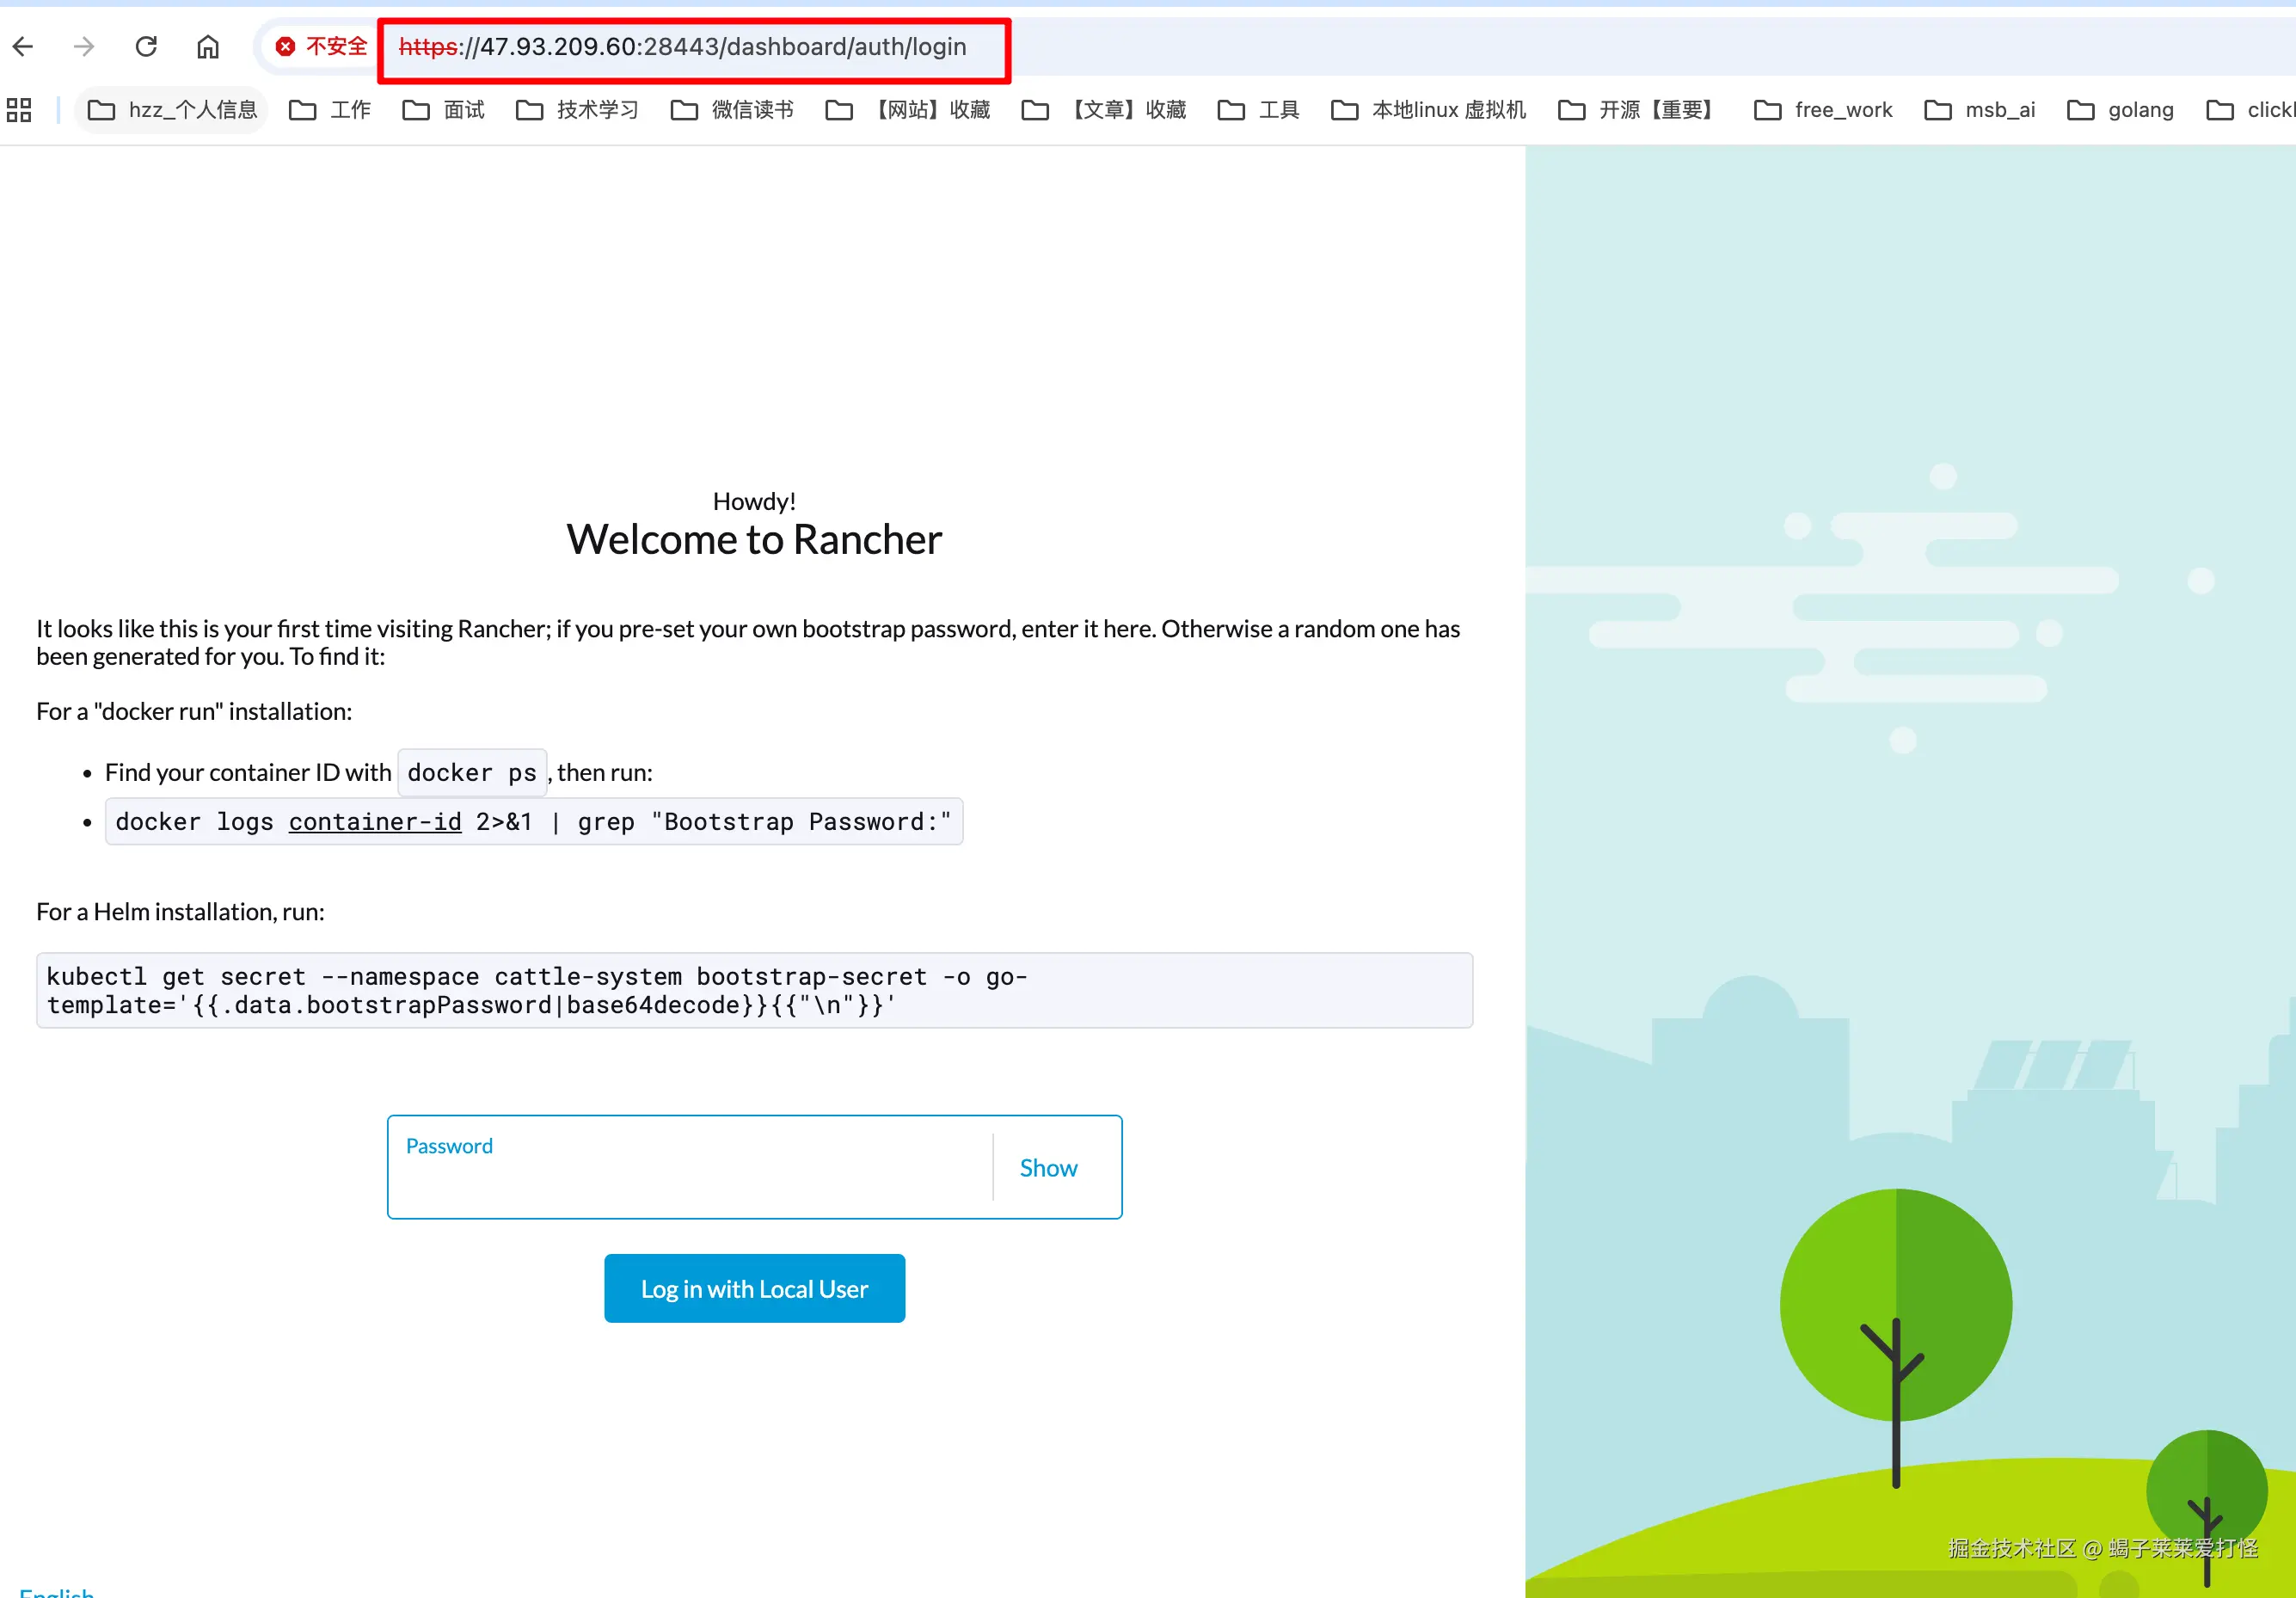The width and height of the screenshot is (2296, 1598).
Task: Click the container-id underlined text
Action: (375, 821)
